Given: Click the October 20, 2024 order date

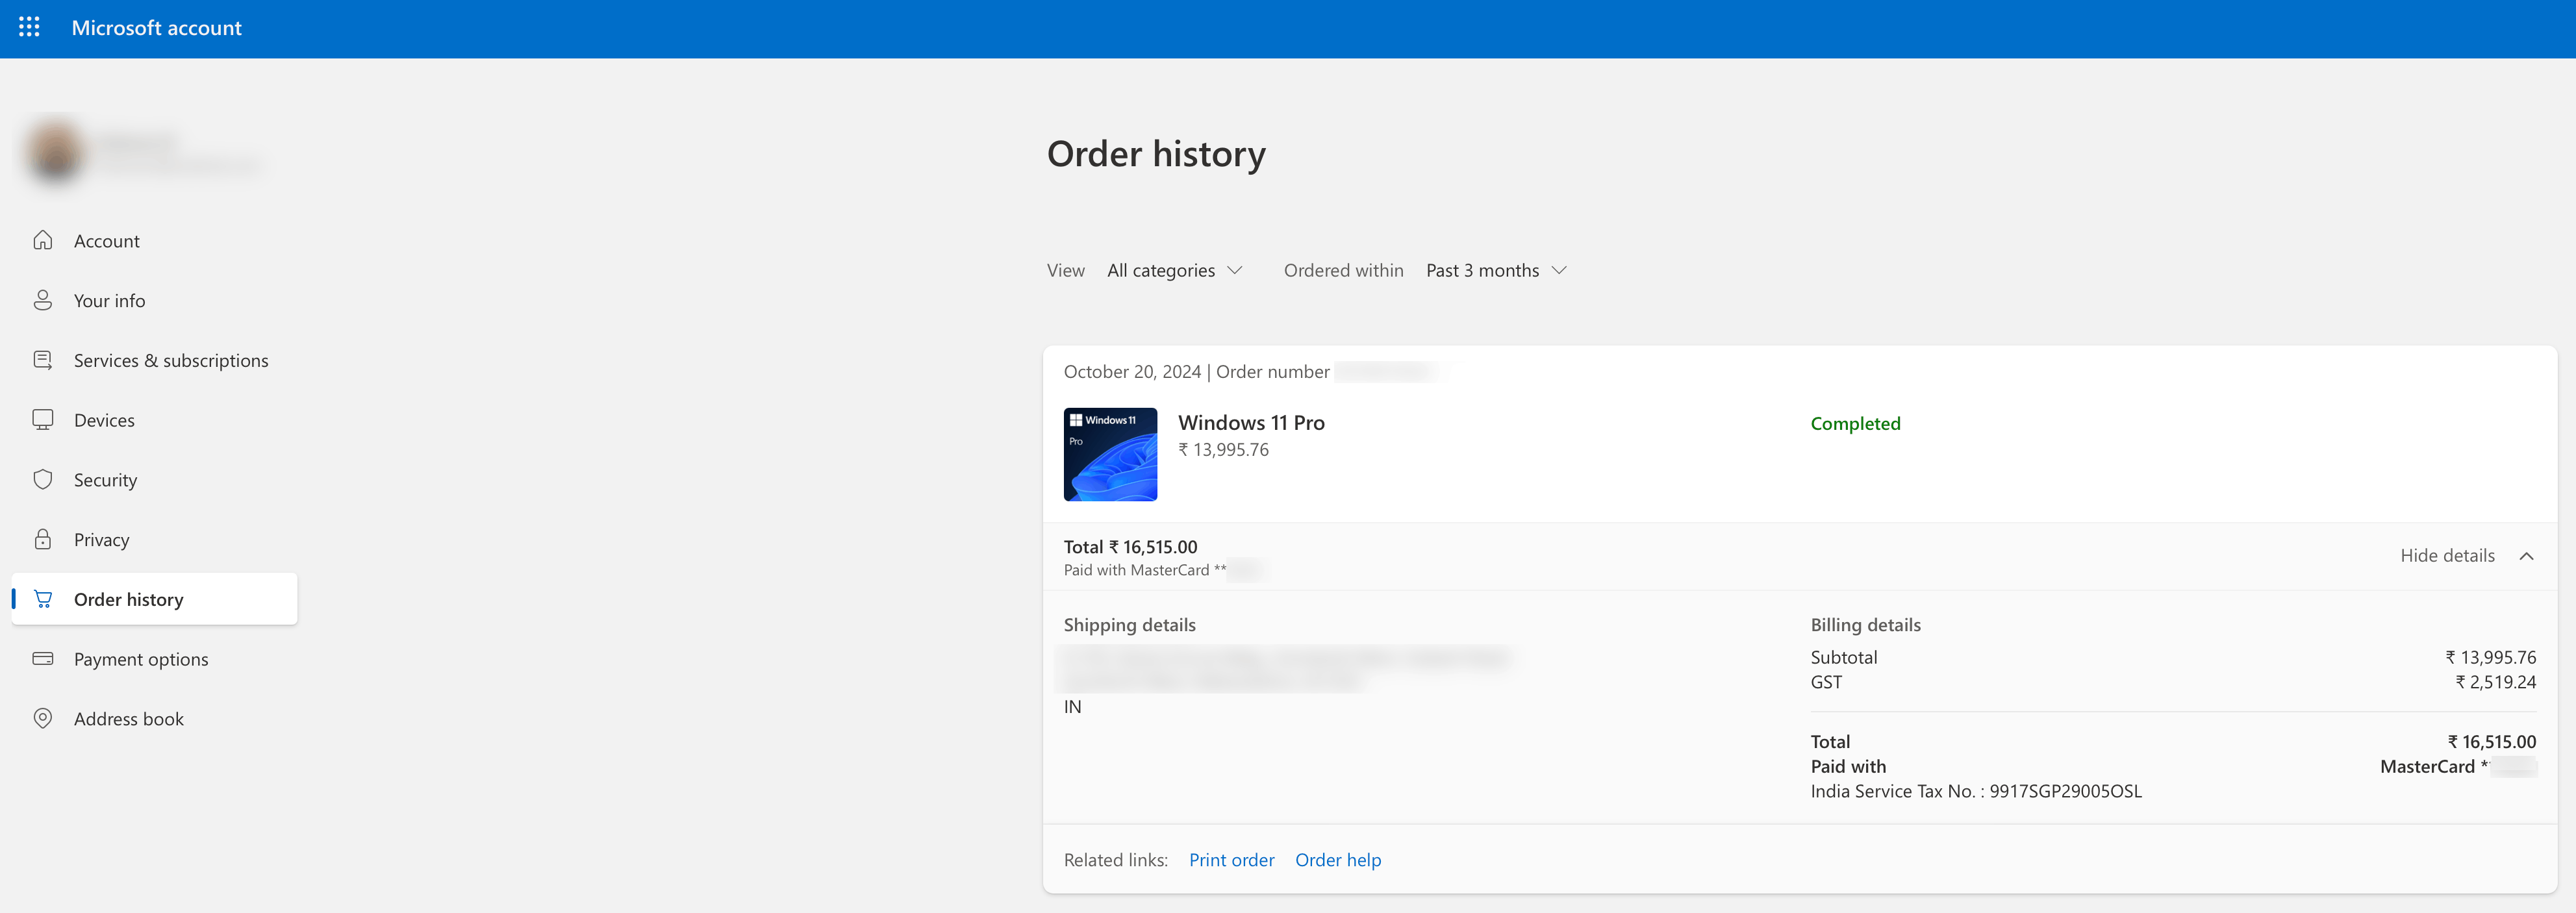Looking at the screenshot, I should coord(1132,372).
